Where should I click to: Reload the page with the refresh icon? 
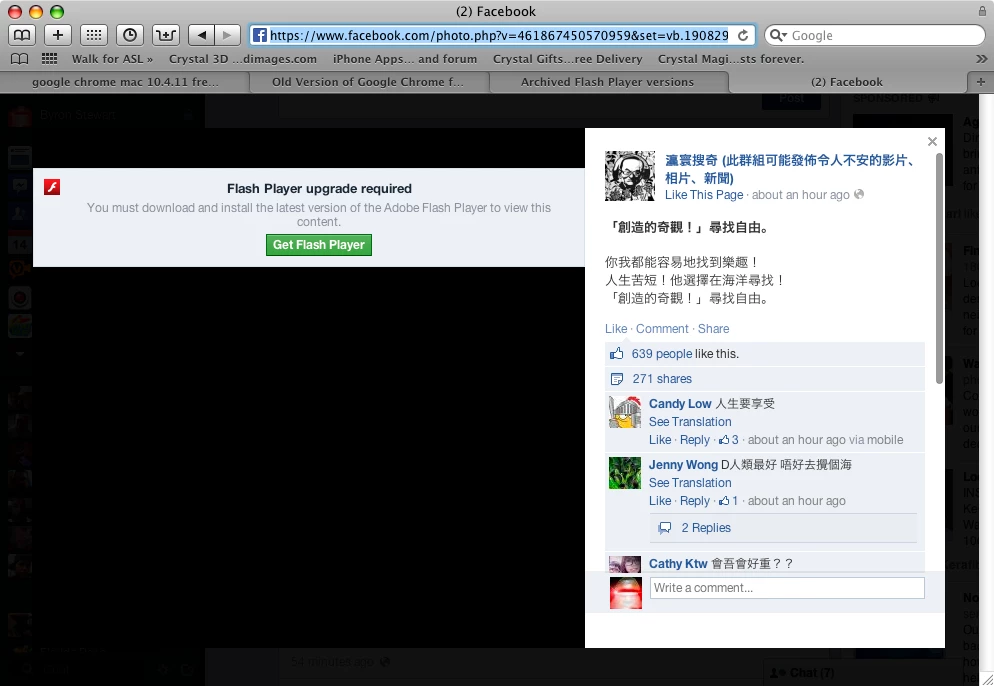[x=743, y=36]
